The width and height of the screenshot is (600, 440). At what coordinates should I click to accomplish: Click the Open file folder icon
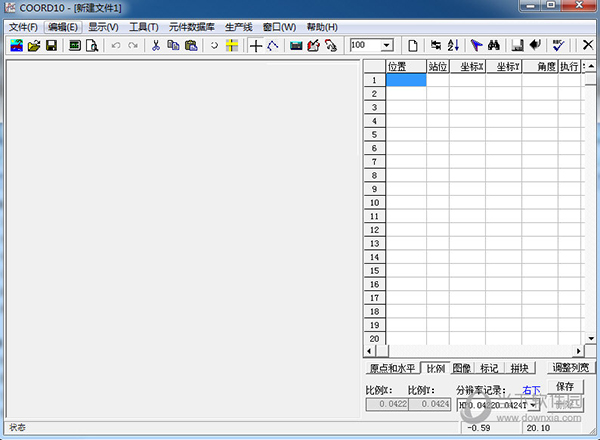(34, 46)
